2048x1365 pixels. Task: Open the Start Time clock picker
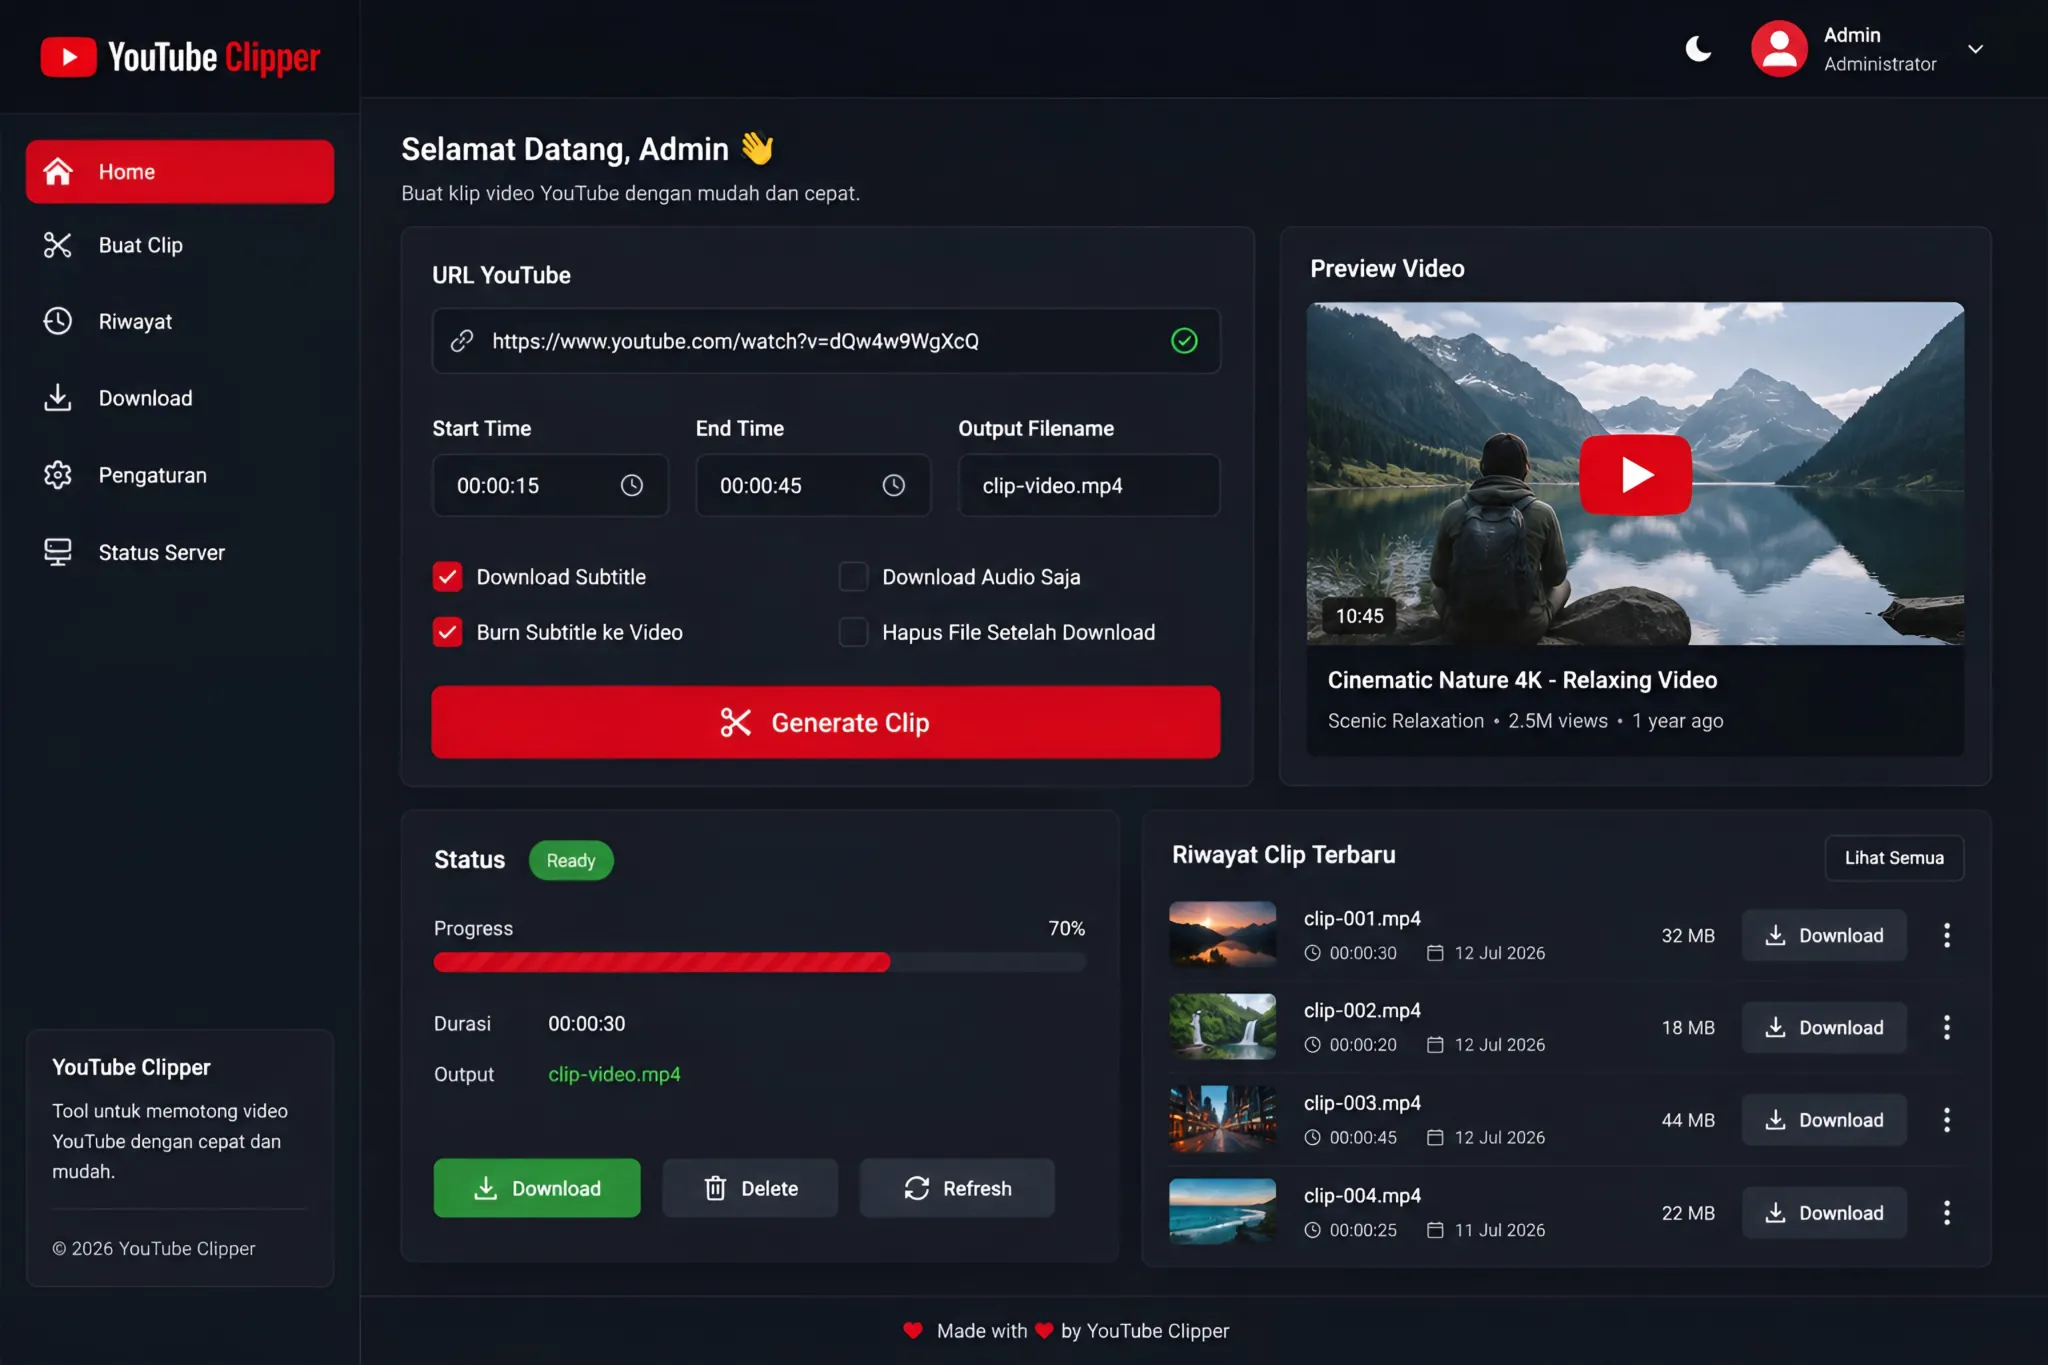pyautogui.click(x=632, y=485)
